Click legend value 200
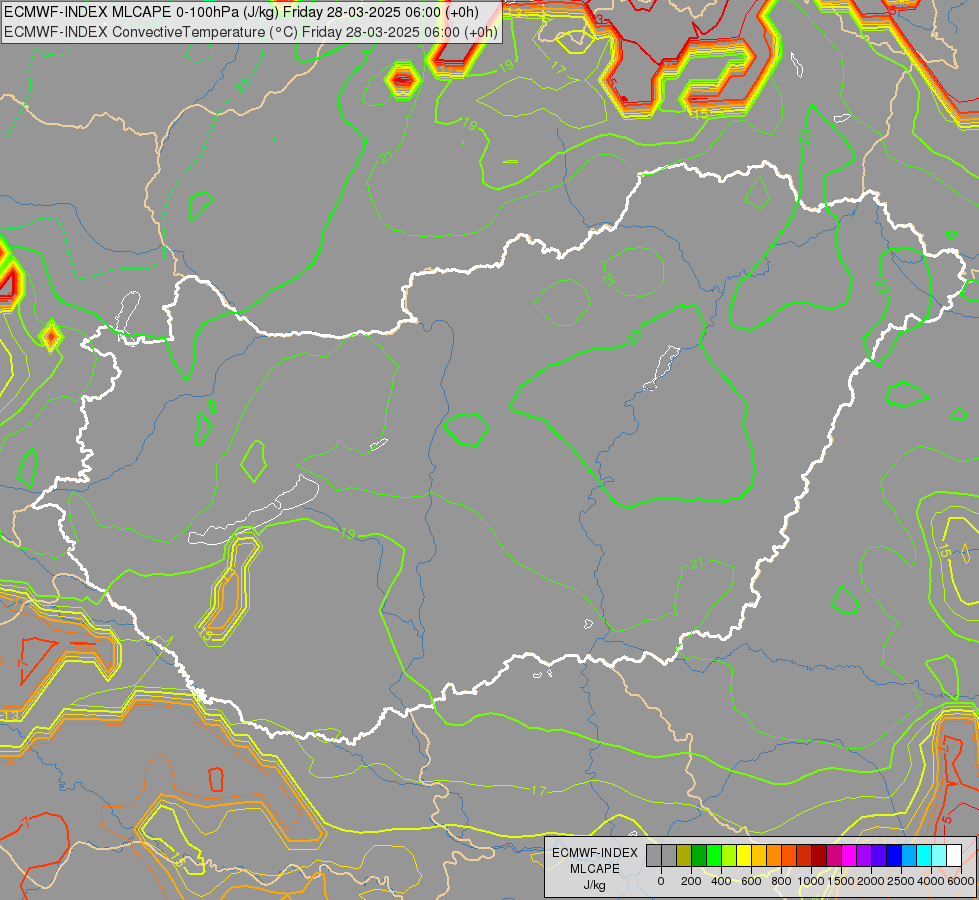This screenshot has width=979, height=900. coord(691,881)
